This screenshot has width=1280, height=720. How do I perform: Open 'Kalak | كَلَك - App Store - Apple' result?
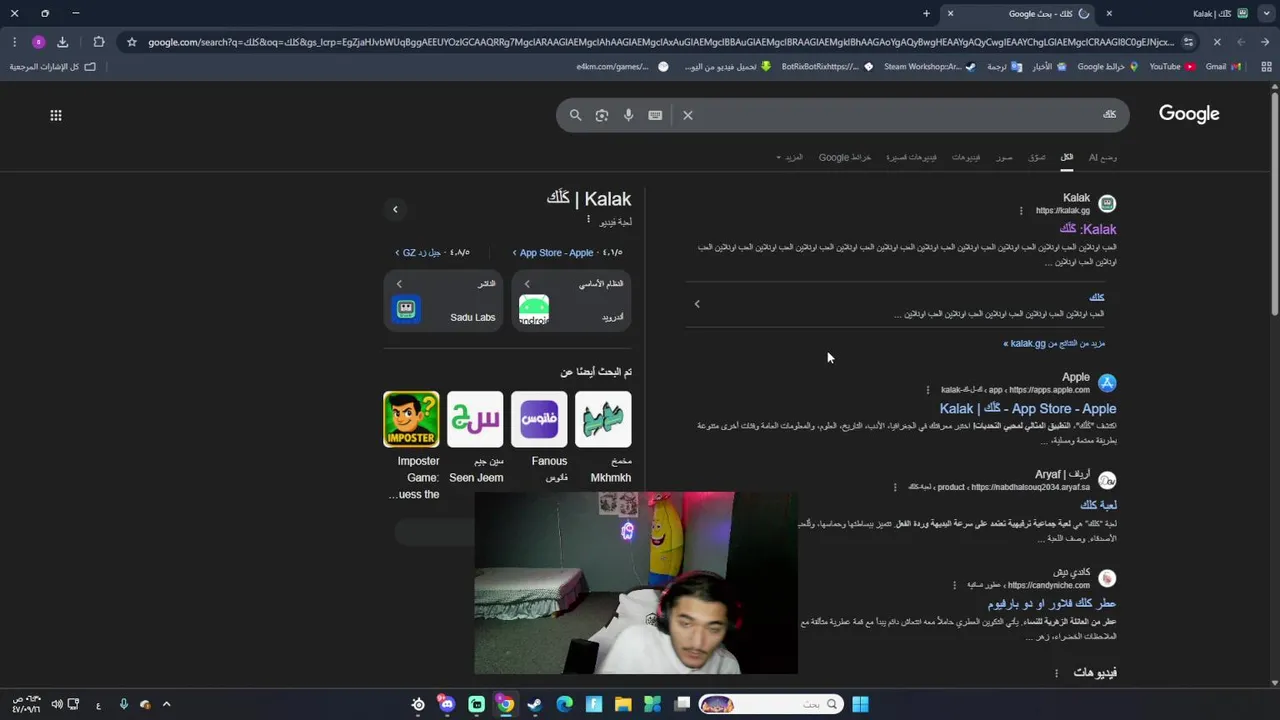pyautogui.click(x=1028, y=408)
